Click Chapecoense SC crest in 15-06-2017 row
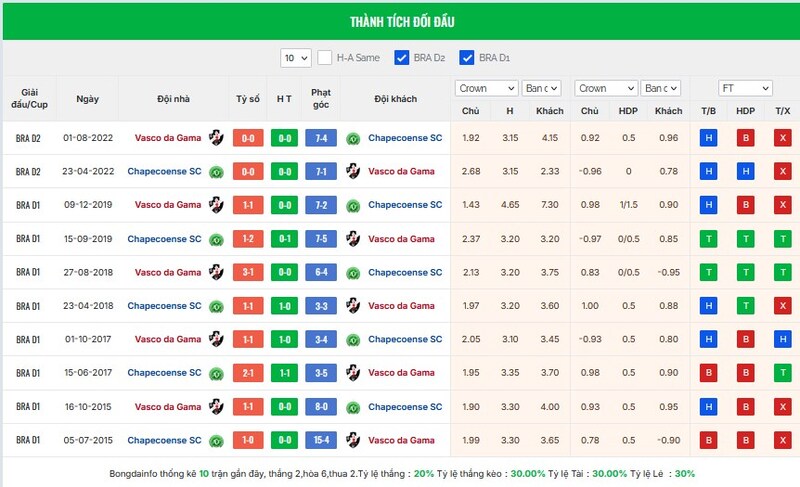Viewport: 800px width, 487px height. 216,373
